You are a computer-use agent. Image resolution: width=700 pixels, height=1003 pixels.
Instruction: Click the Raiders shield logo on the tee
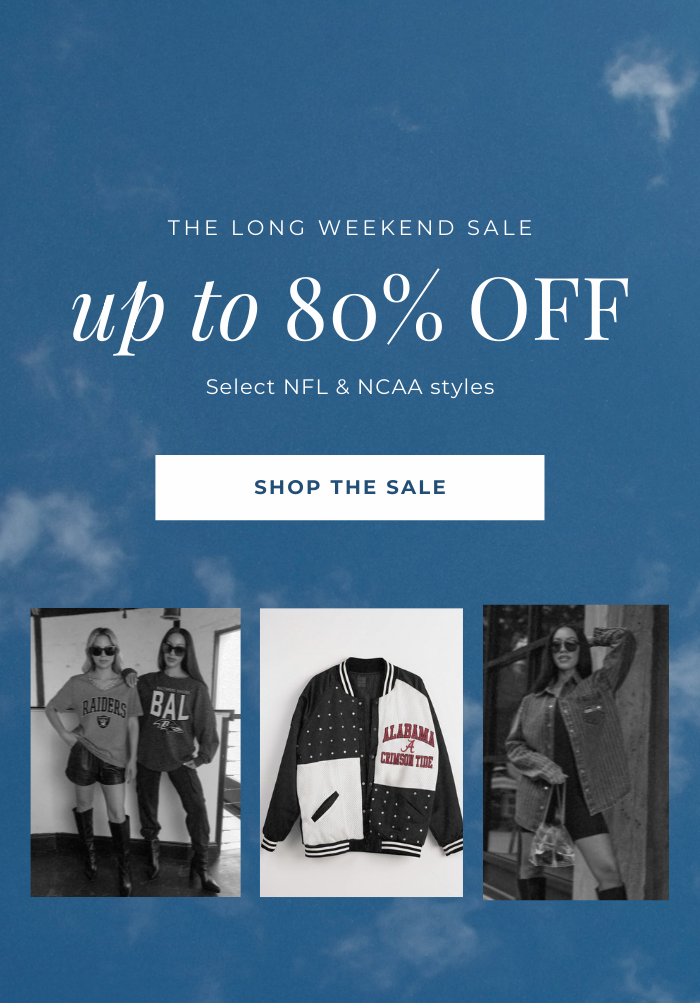tap(102, 722)
